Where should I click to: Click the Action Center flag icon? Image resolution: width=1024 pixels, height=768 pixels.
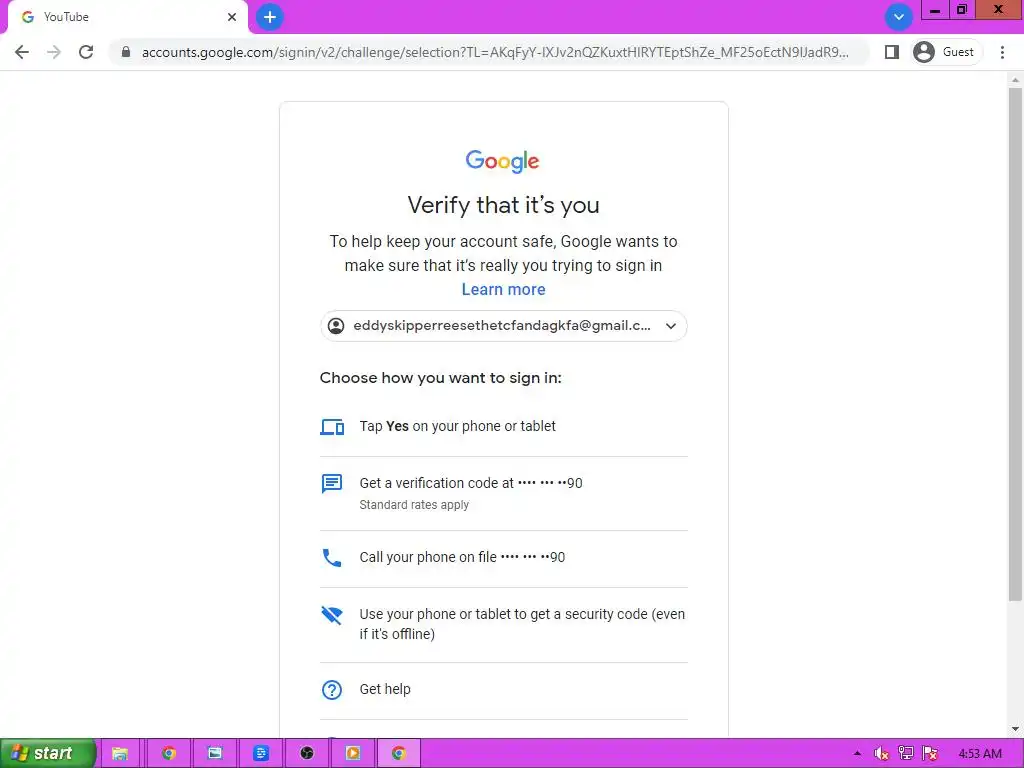[x=930, y=754]
